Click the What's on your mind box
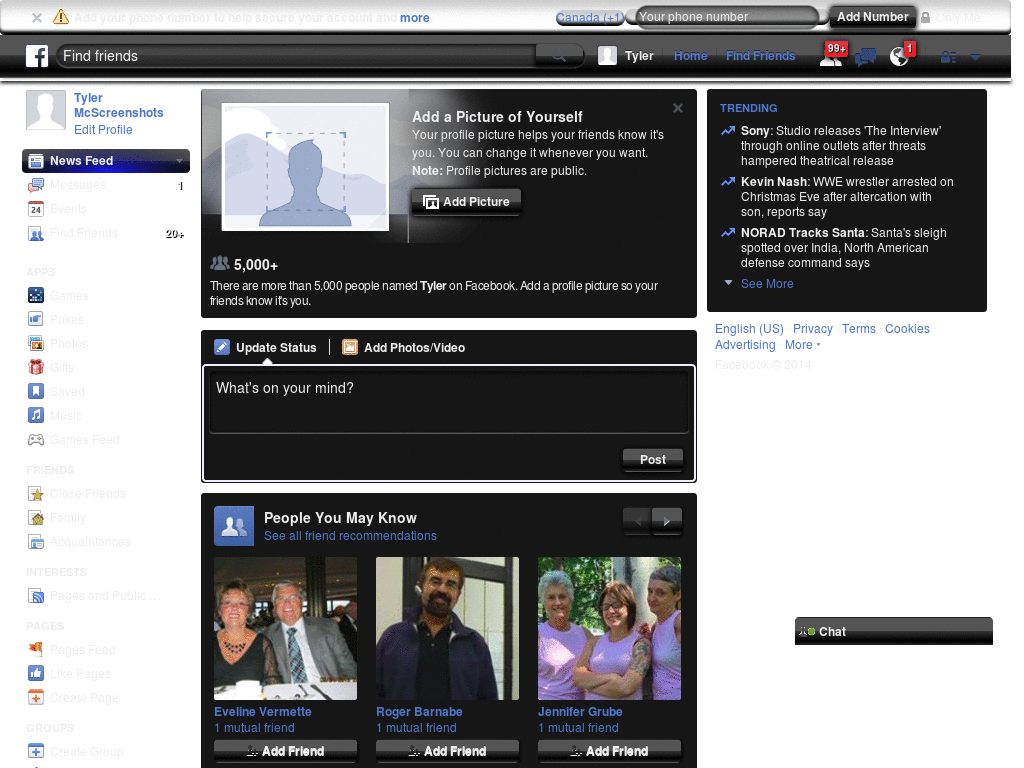 [449, 400]
